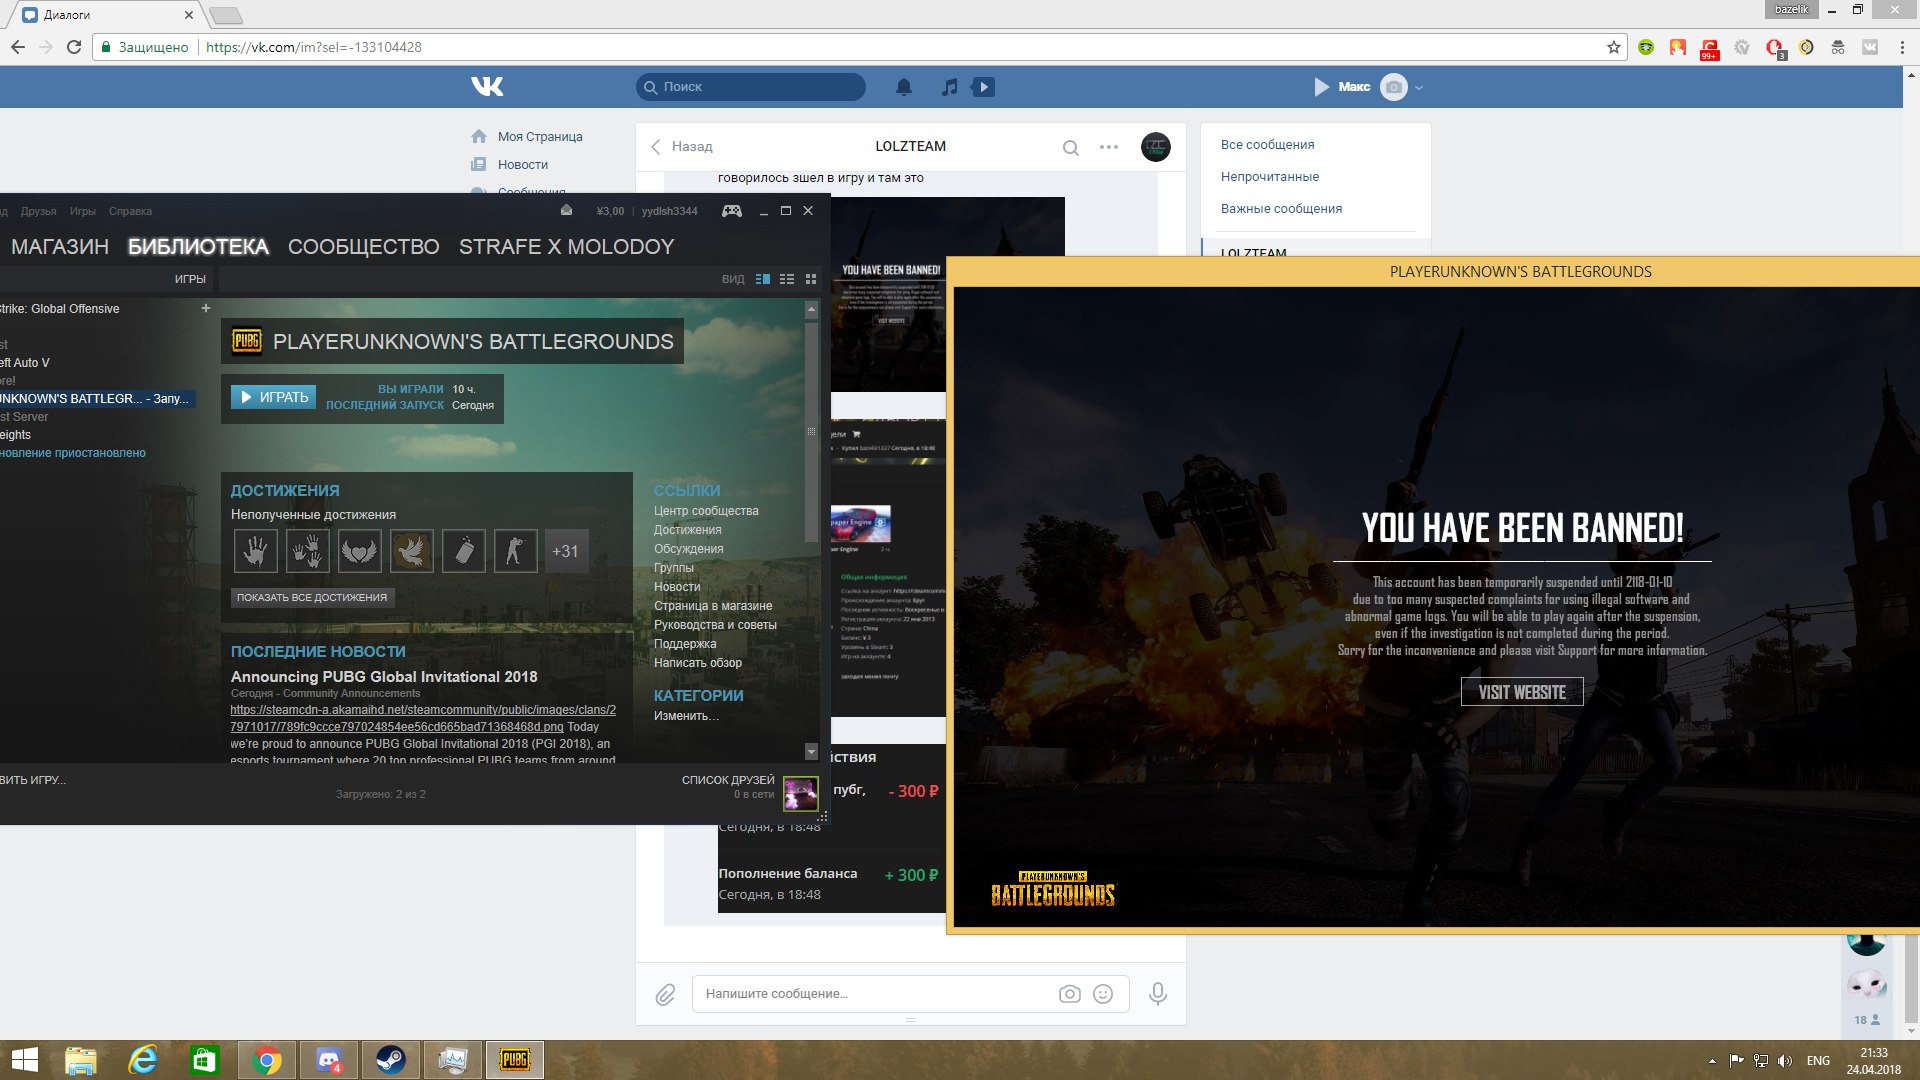Play VK header audio player button

click(x=1321, y=87)
